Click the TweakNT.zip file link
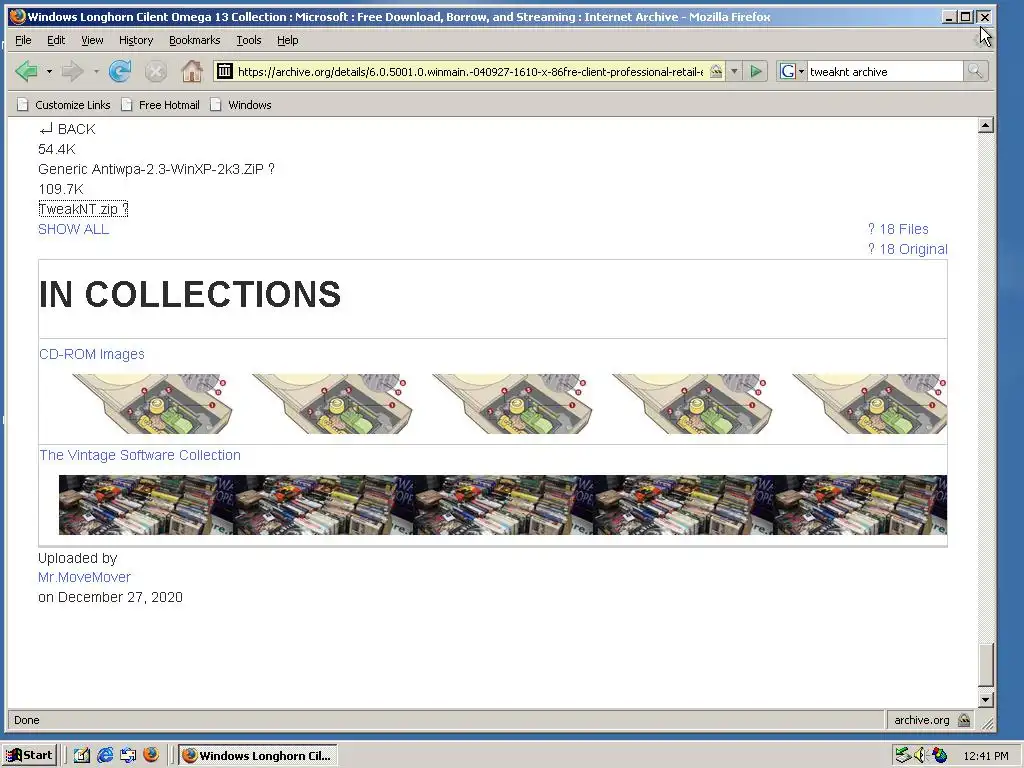1024x768 pixels. click(x=83, y=209)
